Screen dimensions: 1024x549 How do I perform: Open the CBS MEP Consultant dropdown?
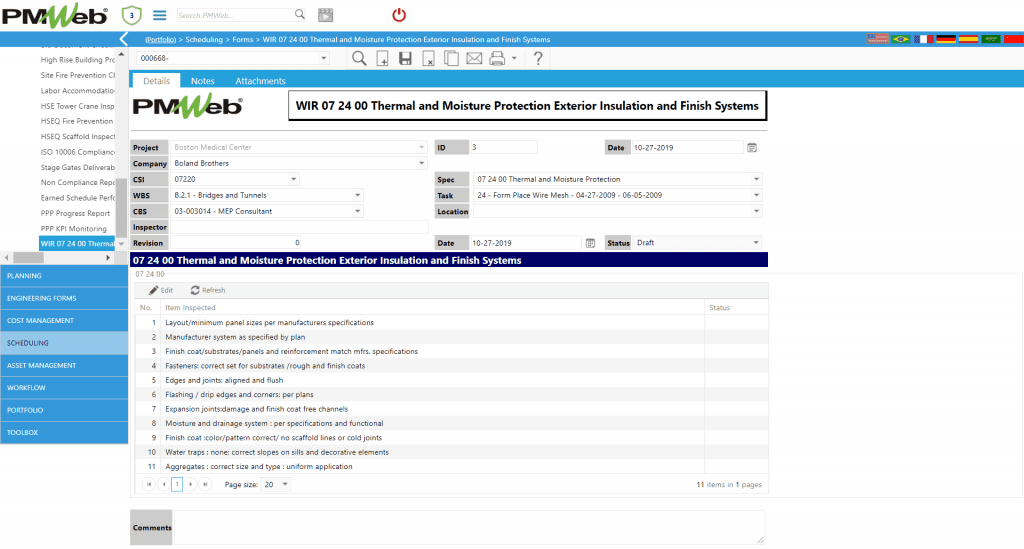(x=357, y=211)
